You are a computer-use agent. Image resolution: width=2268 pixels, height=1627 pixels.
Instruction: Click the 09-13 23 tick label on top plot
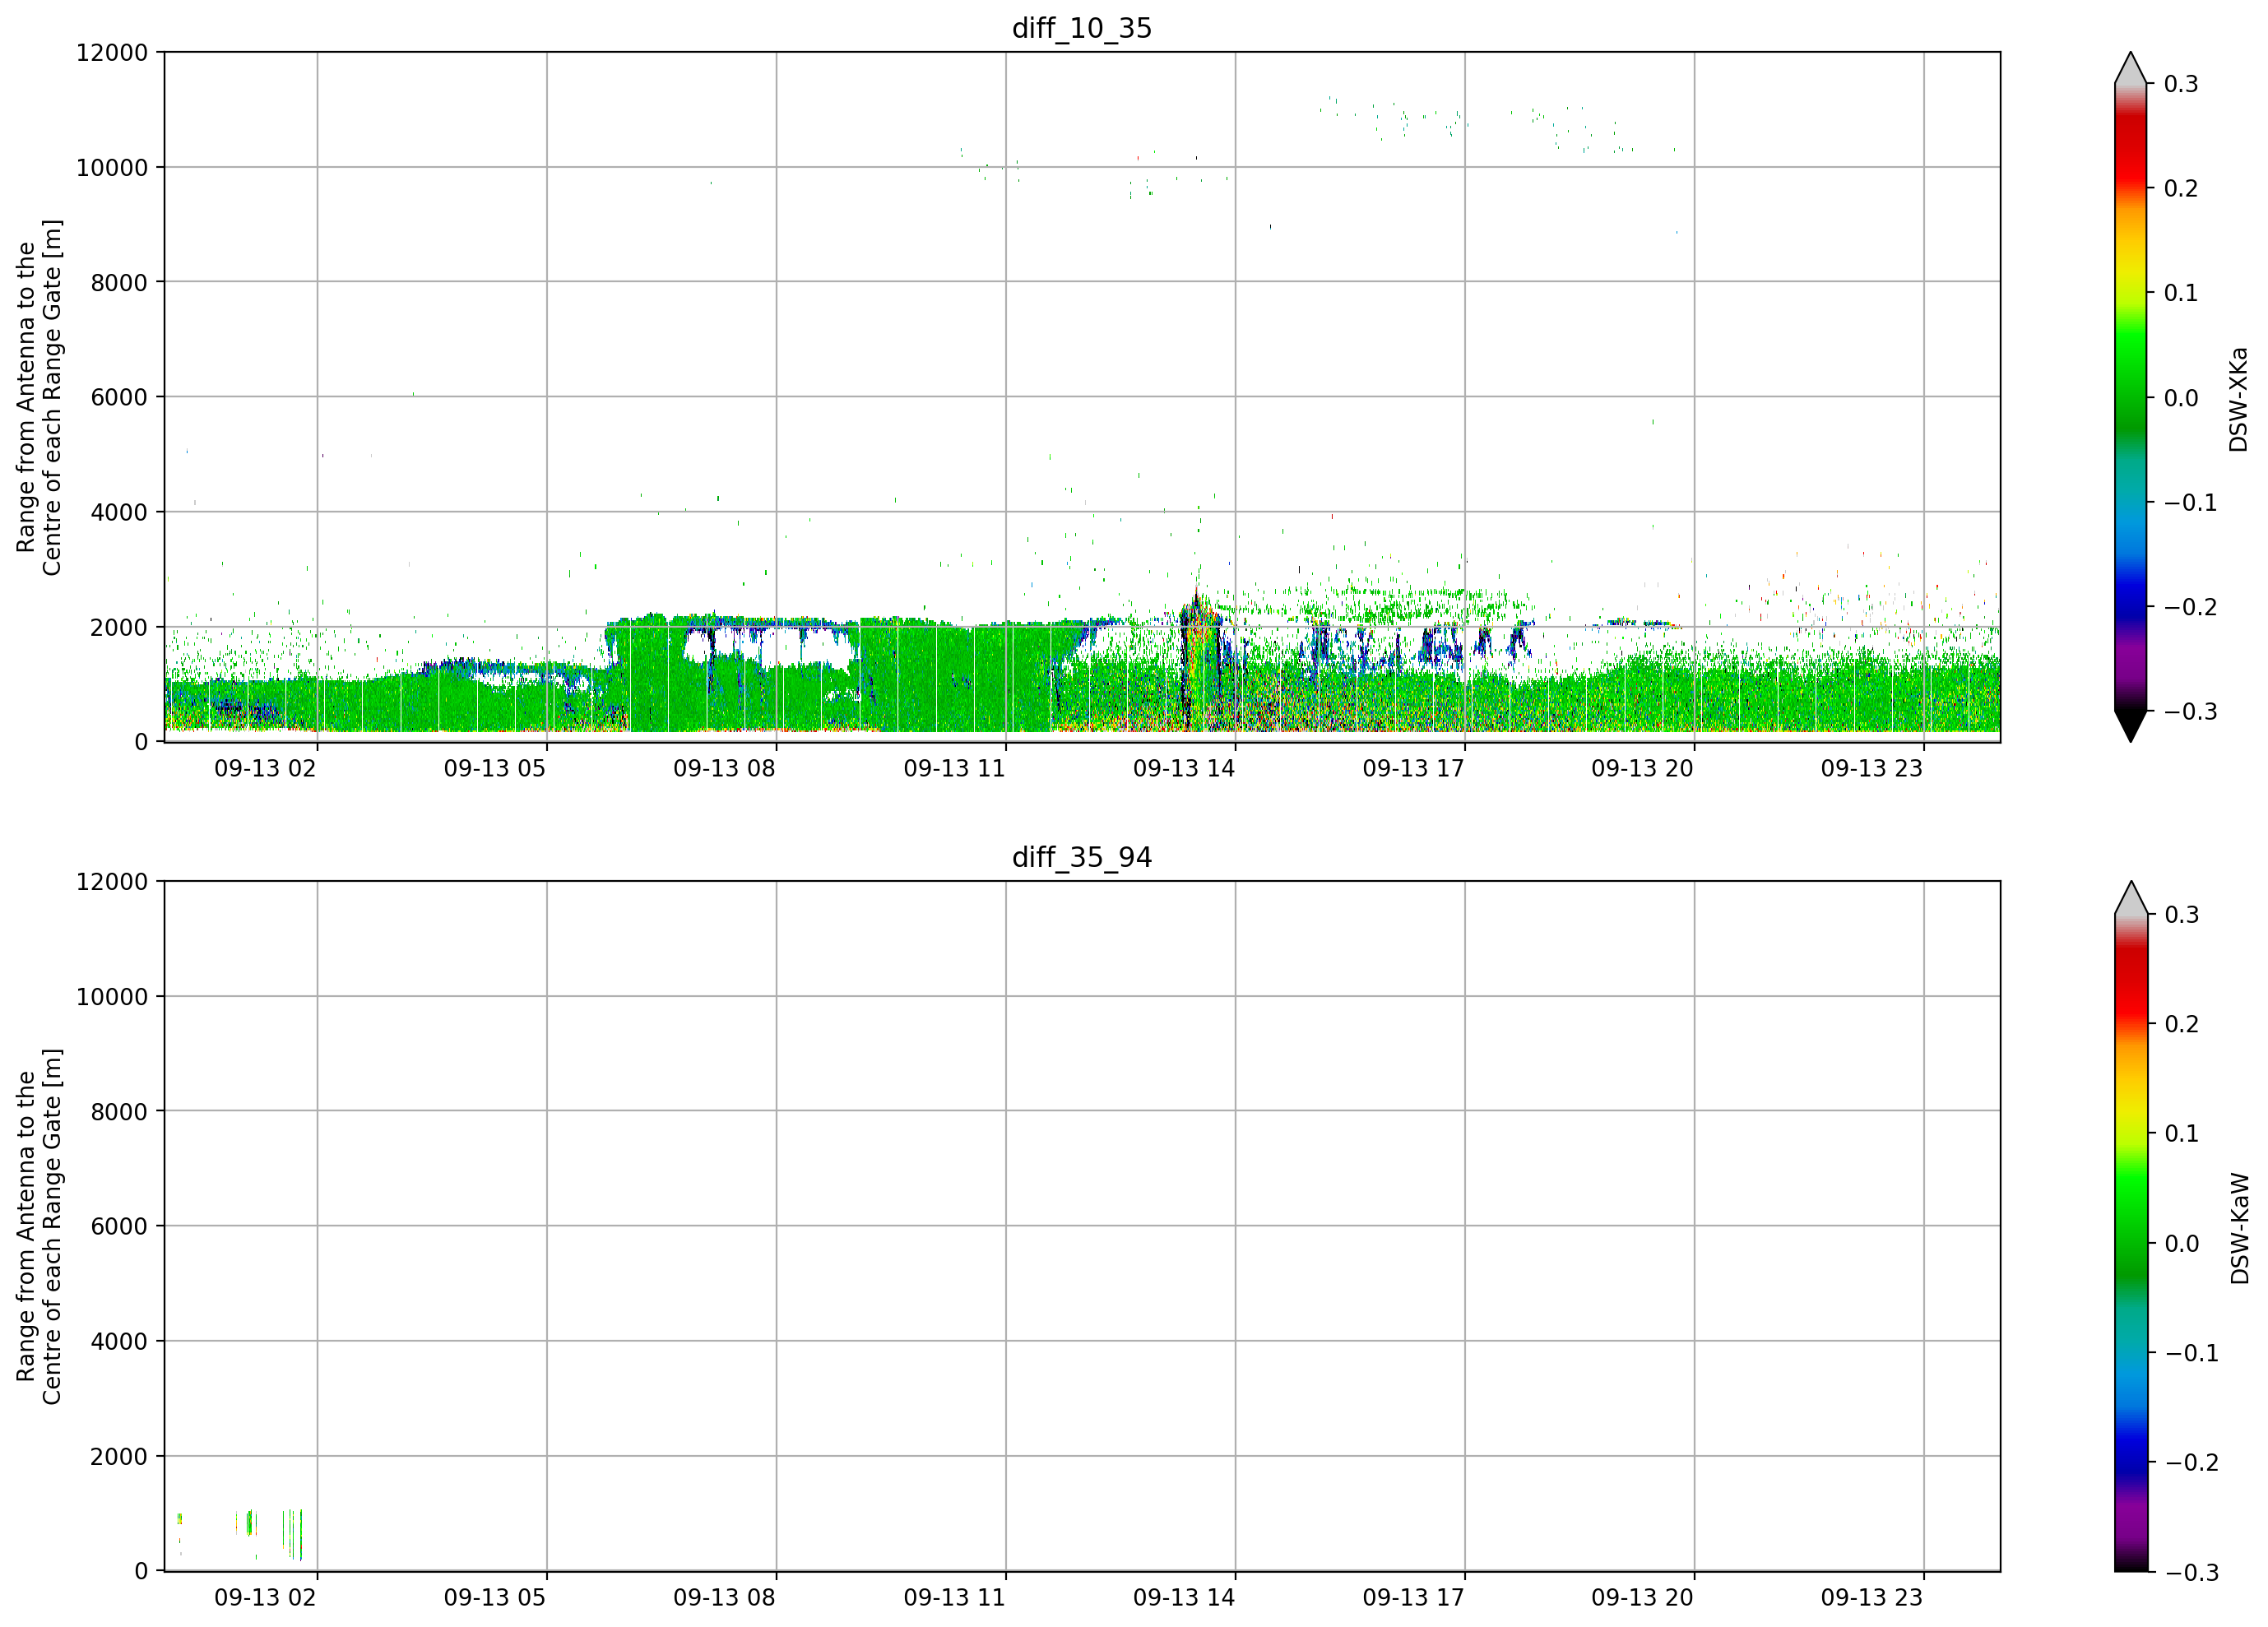pyautogui.click(x=1872, y=769)
